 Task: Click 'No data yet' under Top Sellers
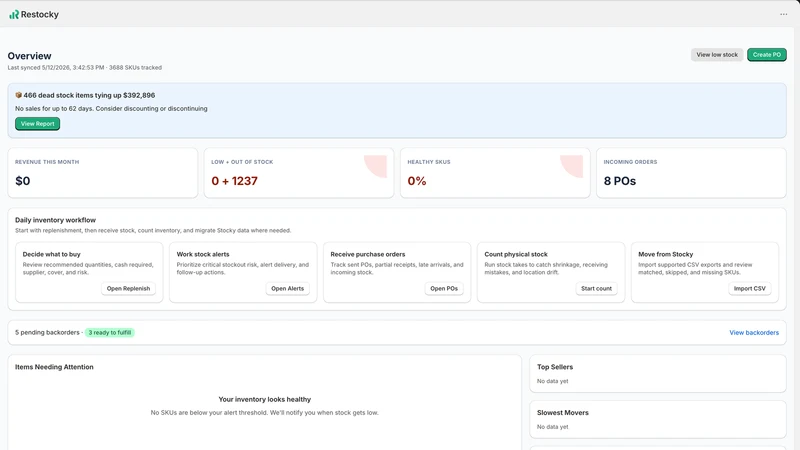coord(552,381)
